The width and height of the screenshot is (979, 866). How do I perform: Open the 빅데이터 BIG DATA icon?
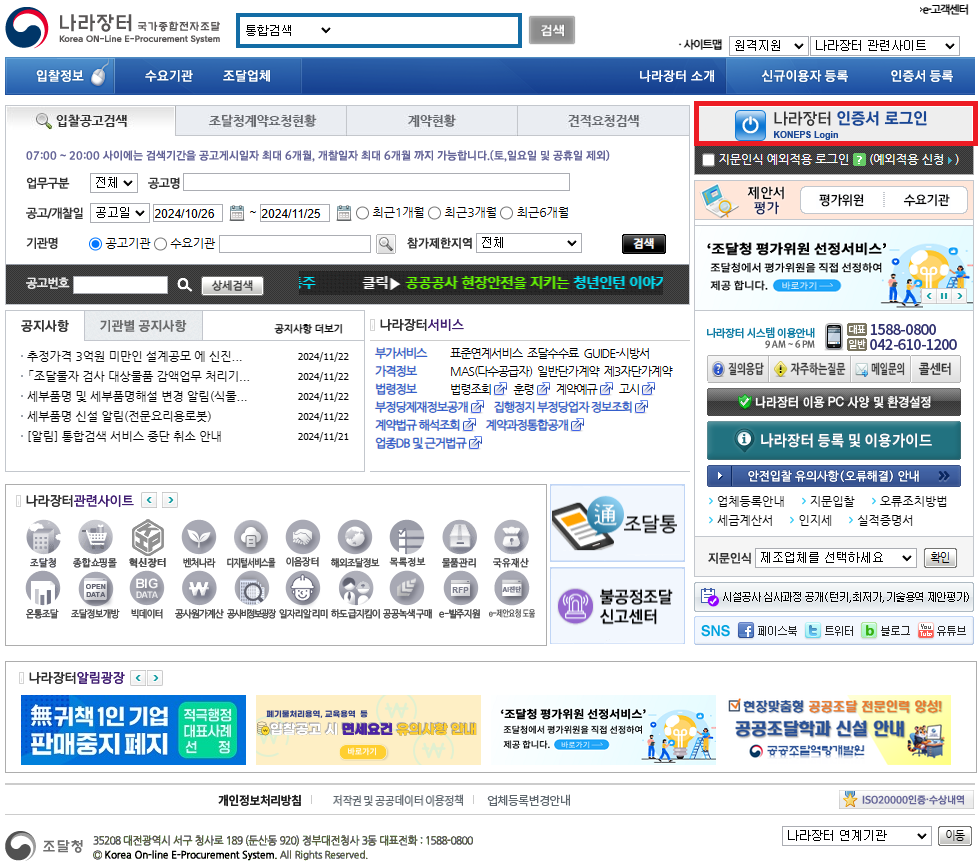tap(147, 589)
